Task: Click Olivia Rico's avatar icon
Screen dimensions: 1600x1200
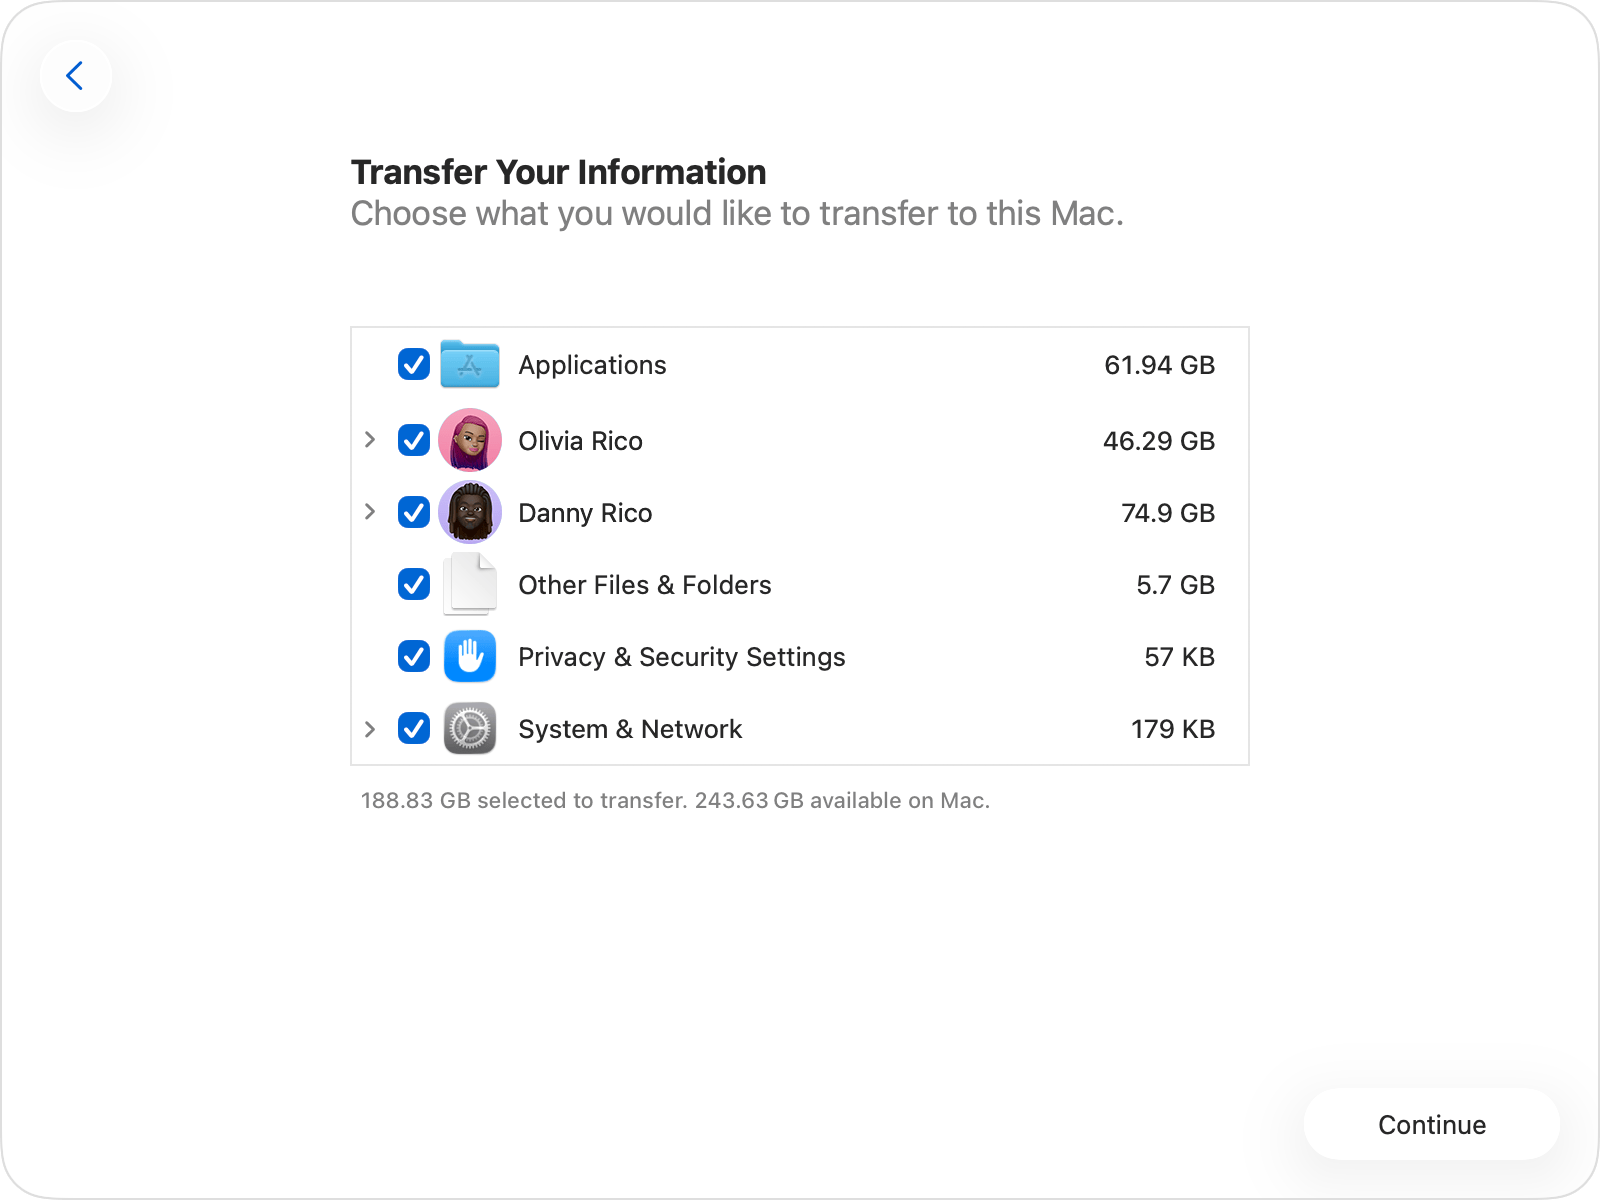Action: (x=469, y=441)
